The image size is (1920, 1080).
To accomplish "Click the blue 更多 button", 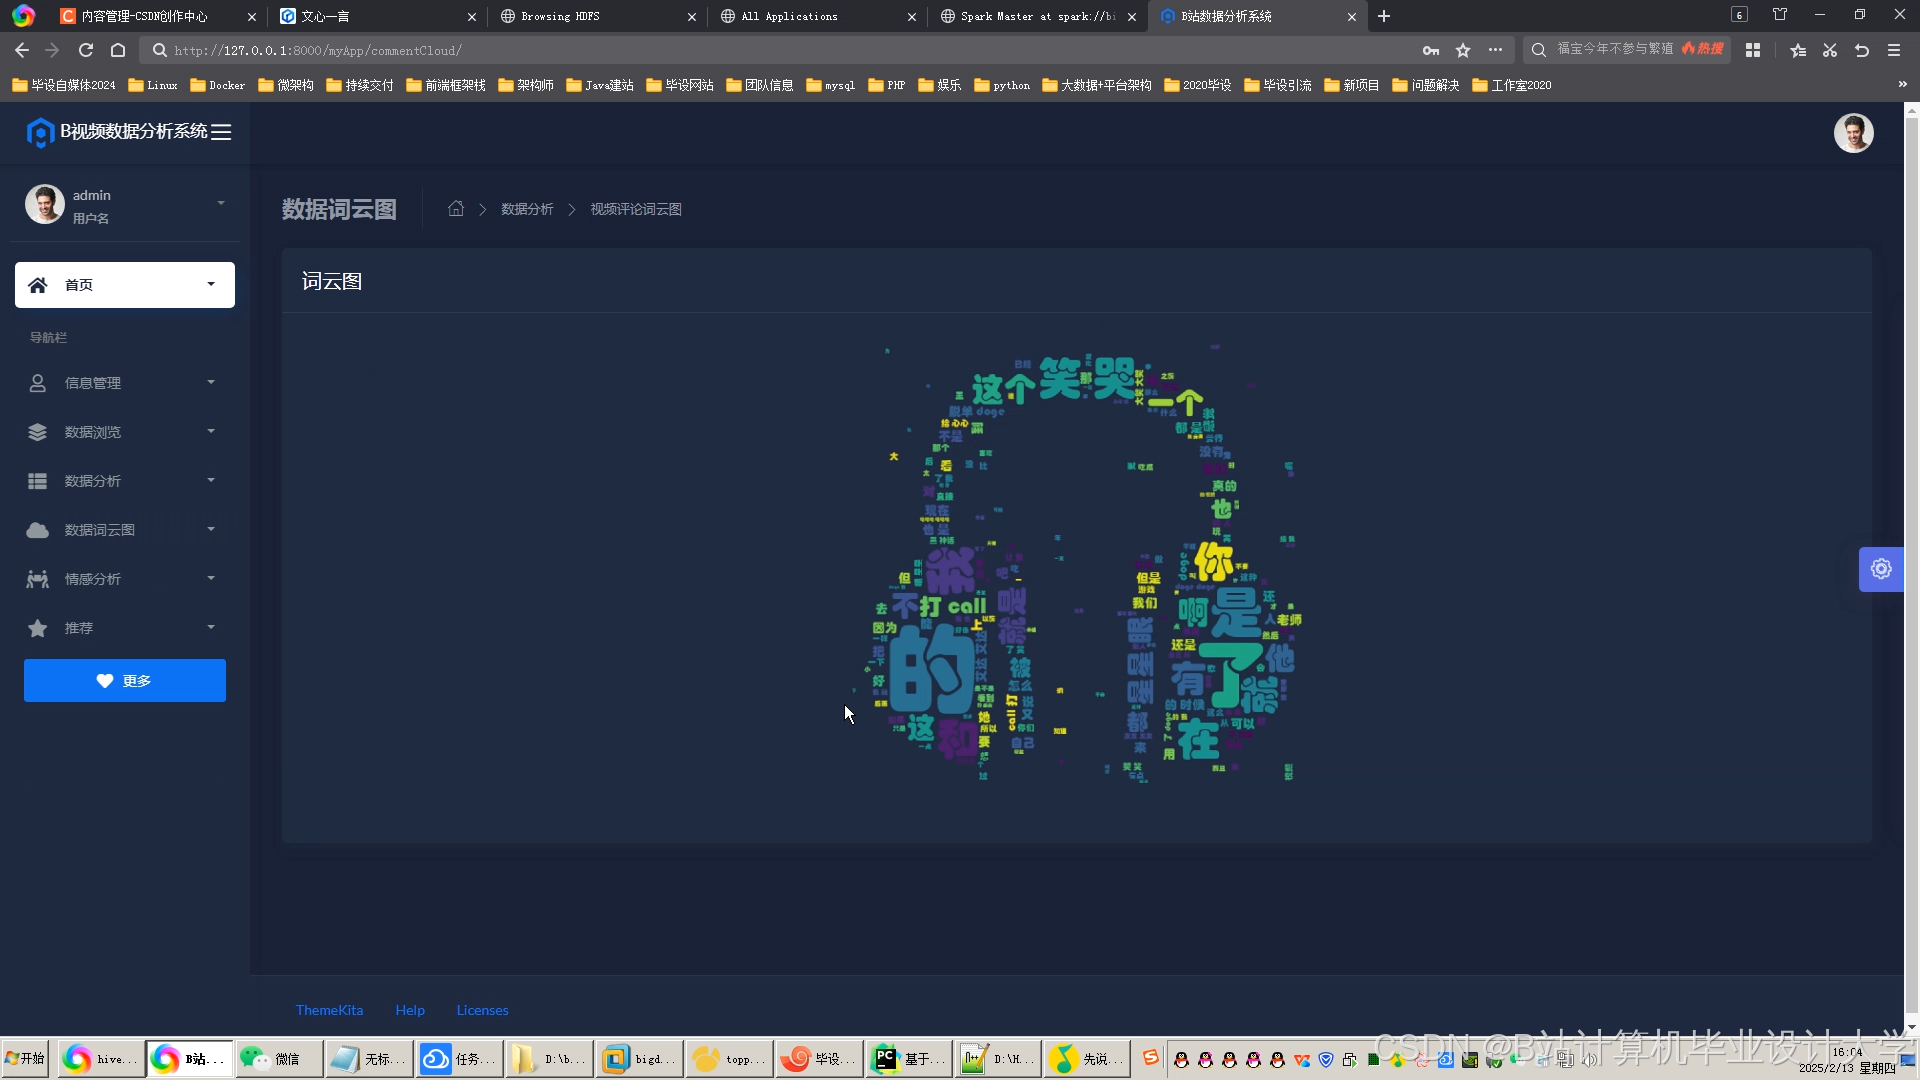I will coord(125,681).
